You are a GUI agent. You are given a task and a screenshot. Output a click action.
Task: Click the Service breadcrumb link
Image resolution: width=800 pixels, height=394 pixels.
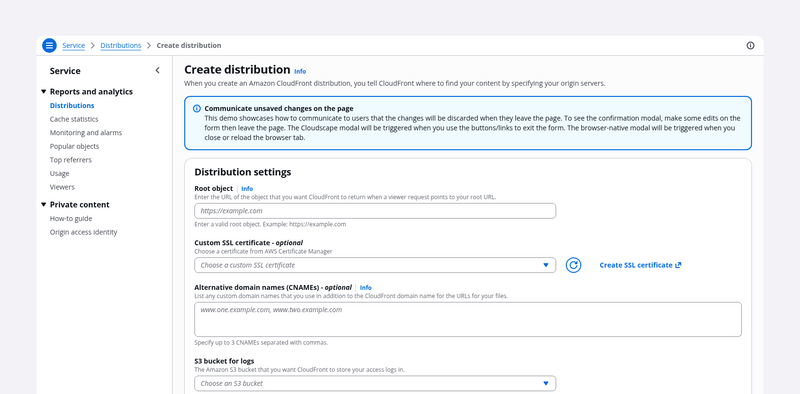click(73, 45)
